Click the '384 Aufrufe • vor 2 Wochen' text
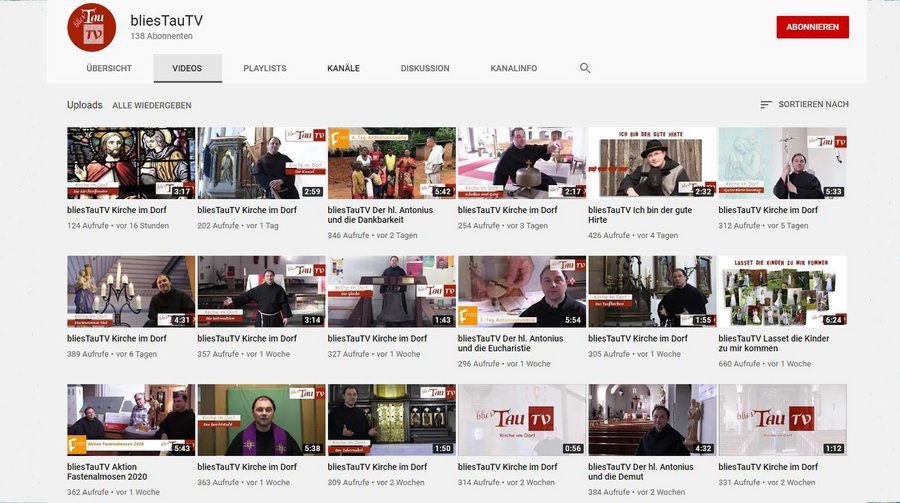The width and height of the screenshot is (900, 503). click(x=637, y=493)
